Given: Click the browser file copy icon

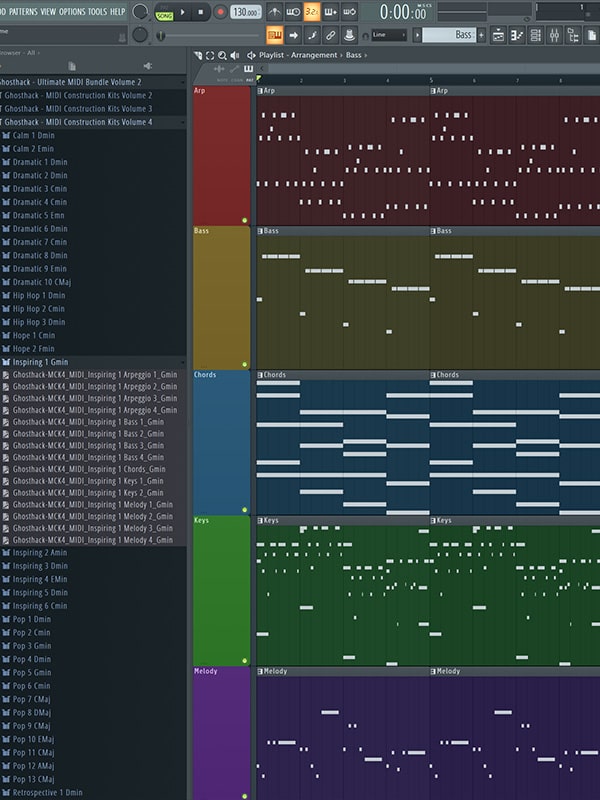Looking at the screenshot, I should click(x=72, y=66).
